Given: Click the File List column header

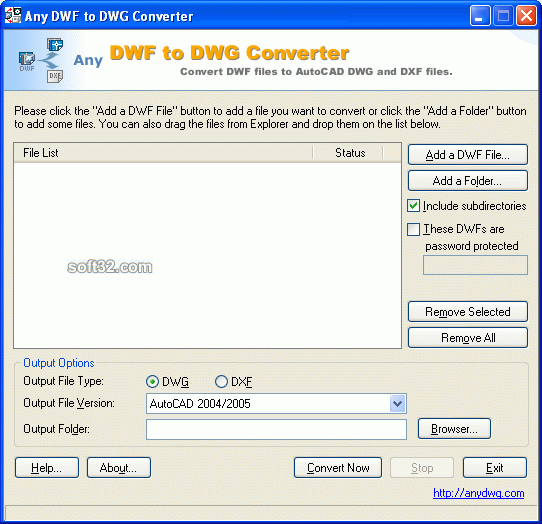Looking at the screenshot, I should tap(163, 153).
